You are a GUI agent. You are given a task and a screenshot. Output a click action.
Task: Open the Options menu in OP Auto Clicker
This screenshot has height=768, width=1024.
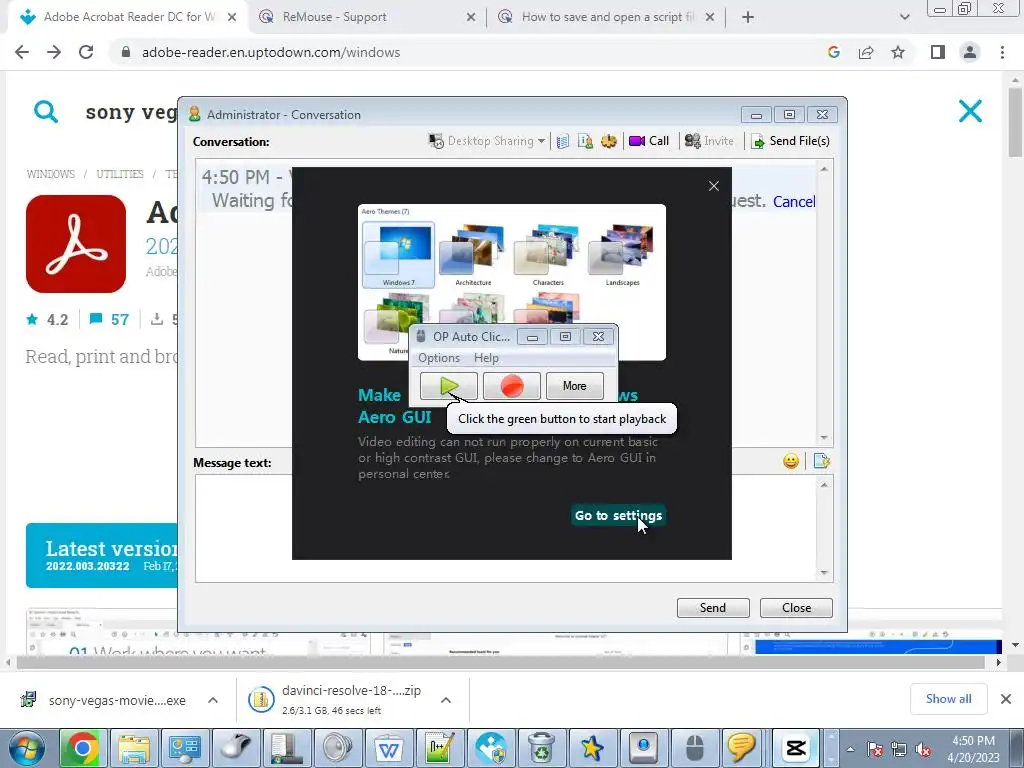(439, 358)
